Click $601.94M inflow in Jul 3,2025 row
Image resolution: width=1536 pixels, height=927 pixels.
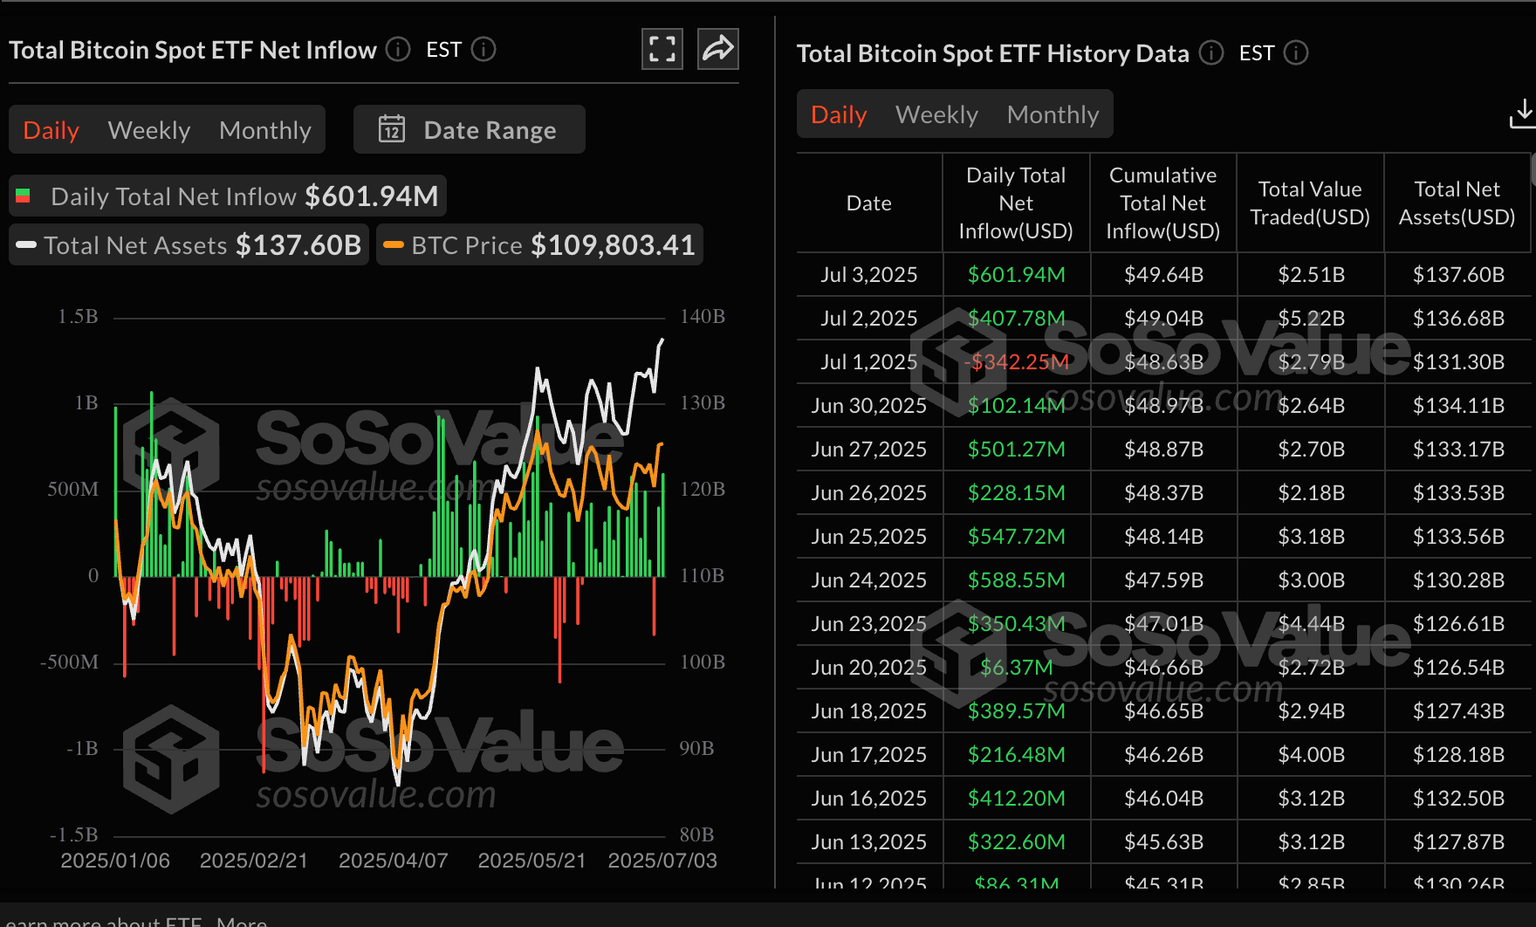(1016, 274)
